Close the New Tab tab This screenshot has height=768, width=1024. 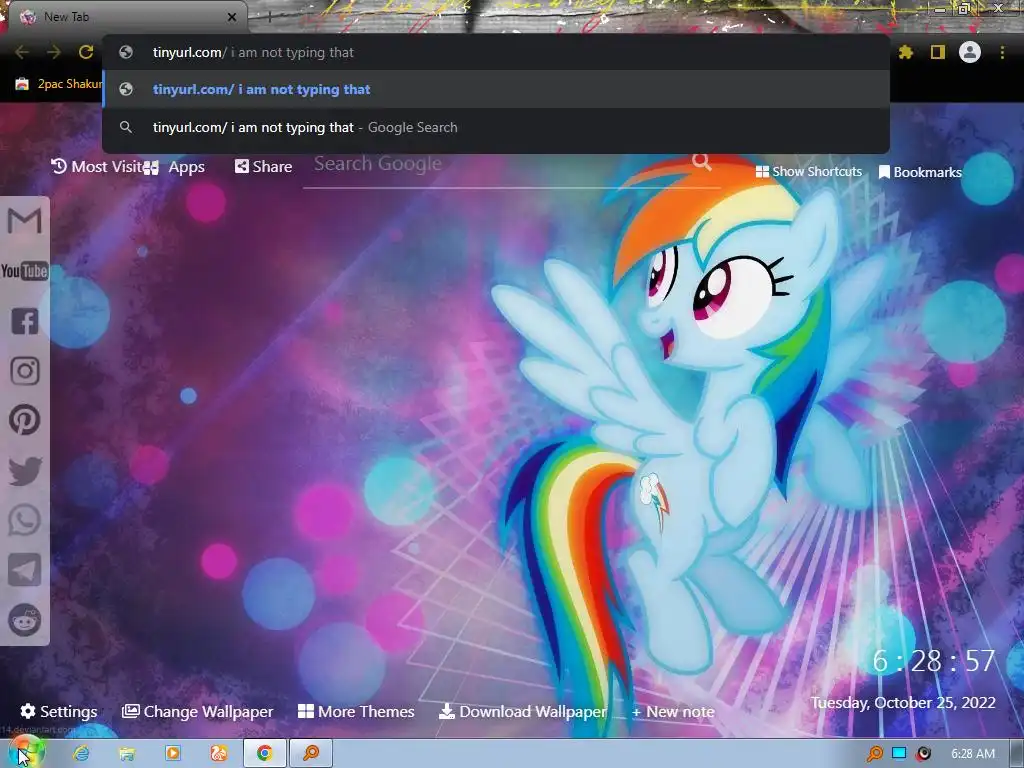(x=232, y=17)
